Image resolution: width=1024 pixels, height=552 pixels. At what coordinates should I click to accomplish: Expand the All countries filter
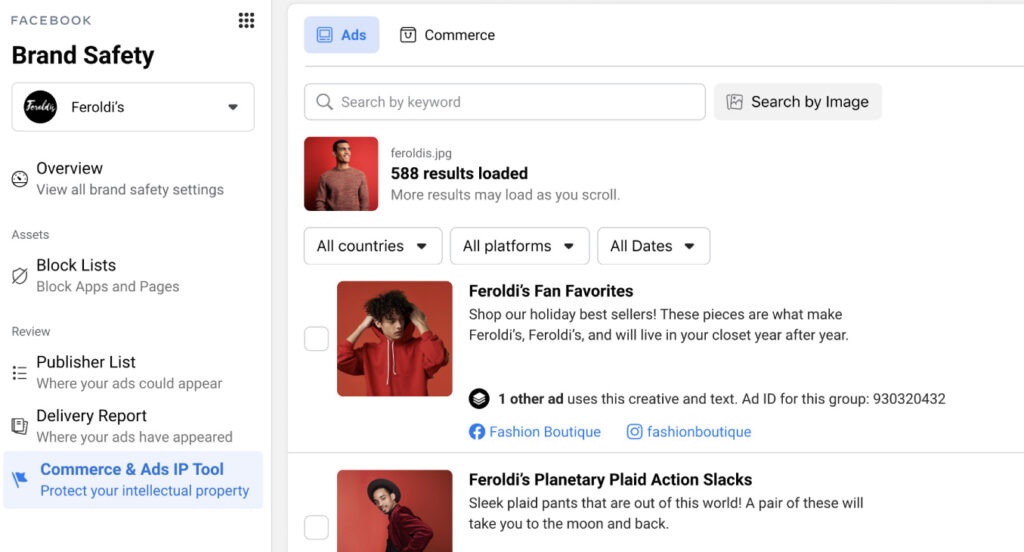pyautogui.click(x=373, y=246)
